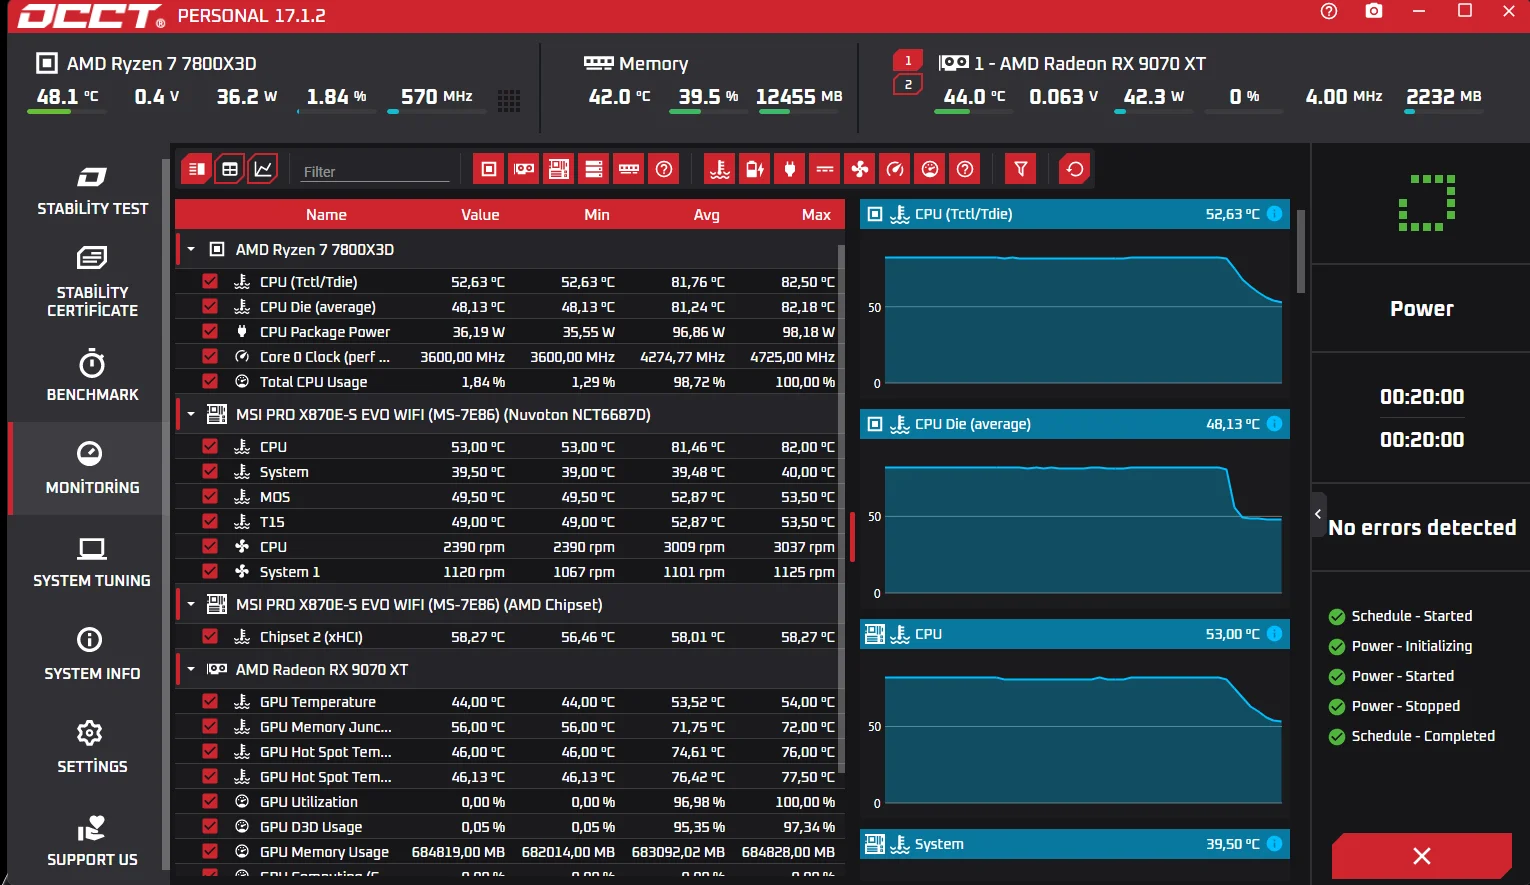Go to the System Info tab

92,655
